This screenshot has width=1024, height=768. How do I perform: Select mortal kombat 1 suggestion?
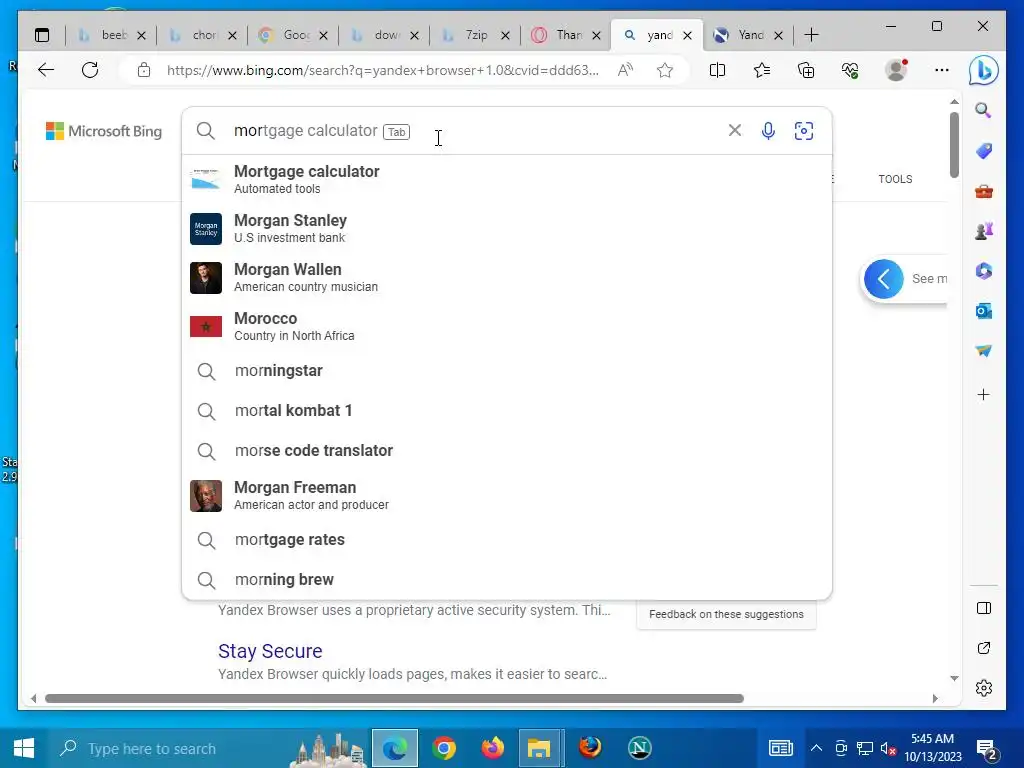pyautogui.click(x=507, y=411)
